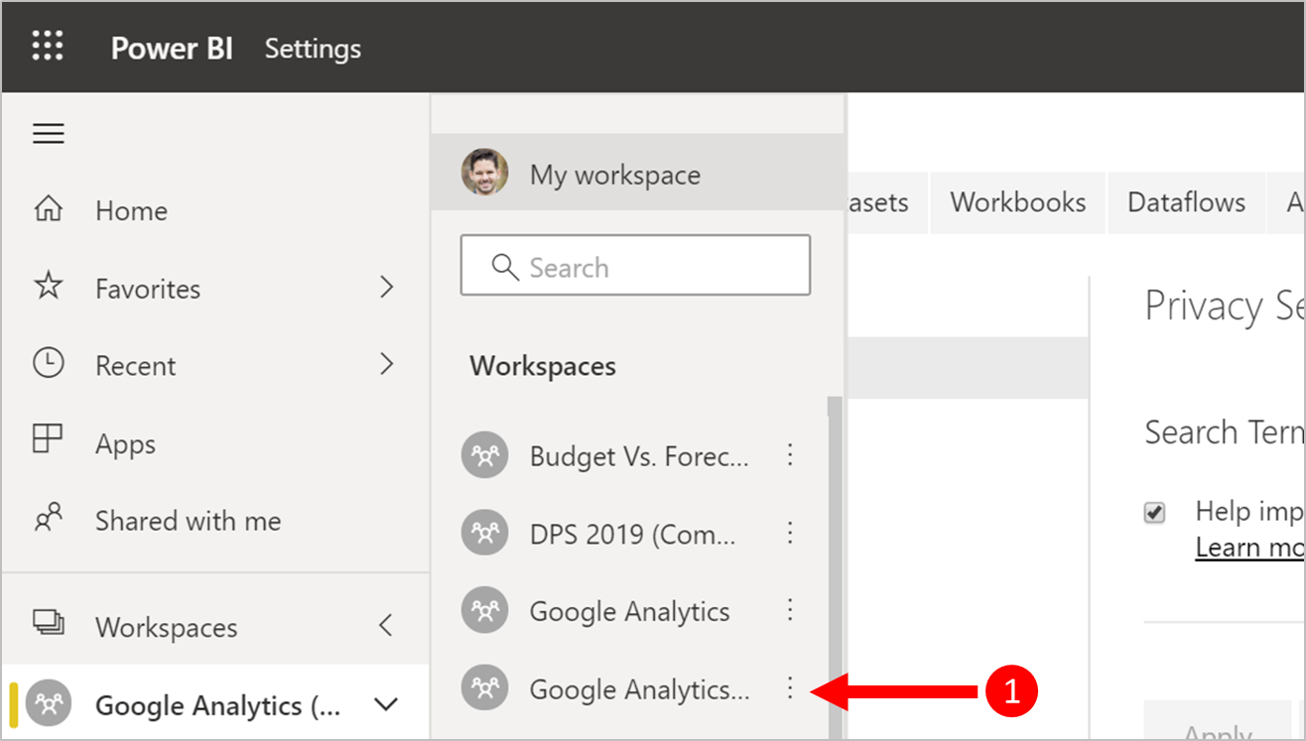Select My workspace in the flyout
The width and height of the screenshot is (1306, 741).
[x=637, y=172]
